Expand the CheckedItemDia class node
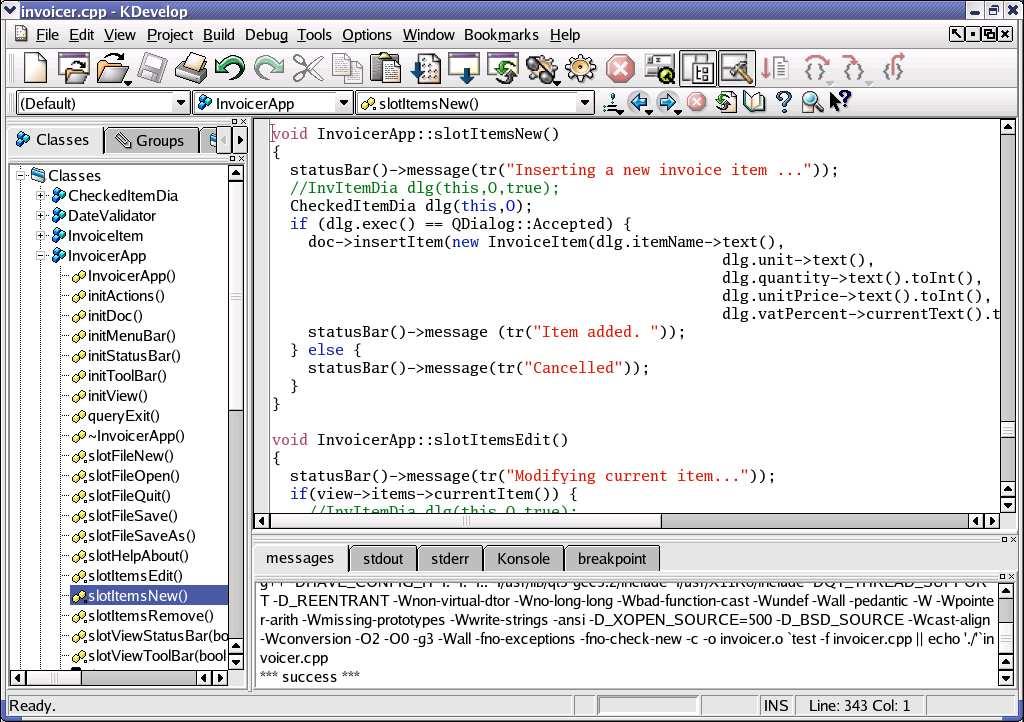This screenshot has width=1024, height=722. [x=40, y=195]
